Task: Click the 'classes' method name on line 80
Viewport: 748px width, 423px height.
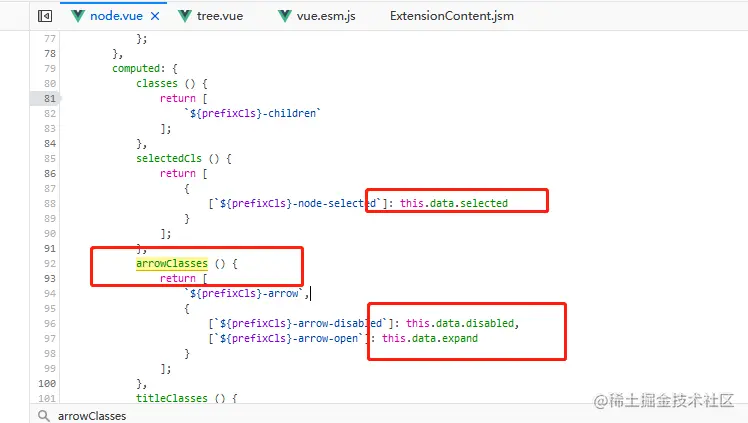Action: [x=156, y=83]
